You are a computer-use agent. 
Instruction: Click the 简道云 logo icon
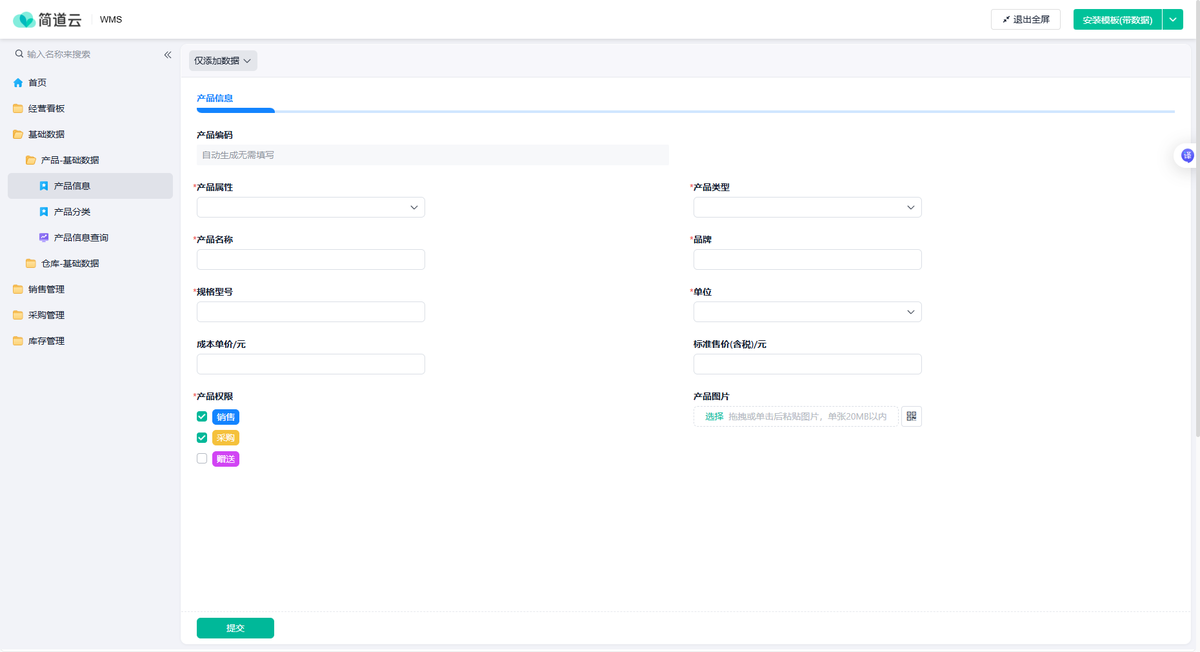[x=25, y=19]
